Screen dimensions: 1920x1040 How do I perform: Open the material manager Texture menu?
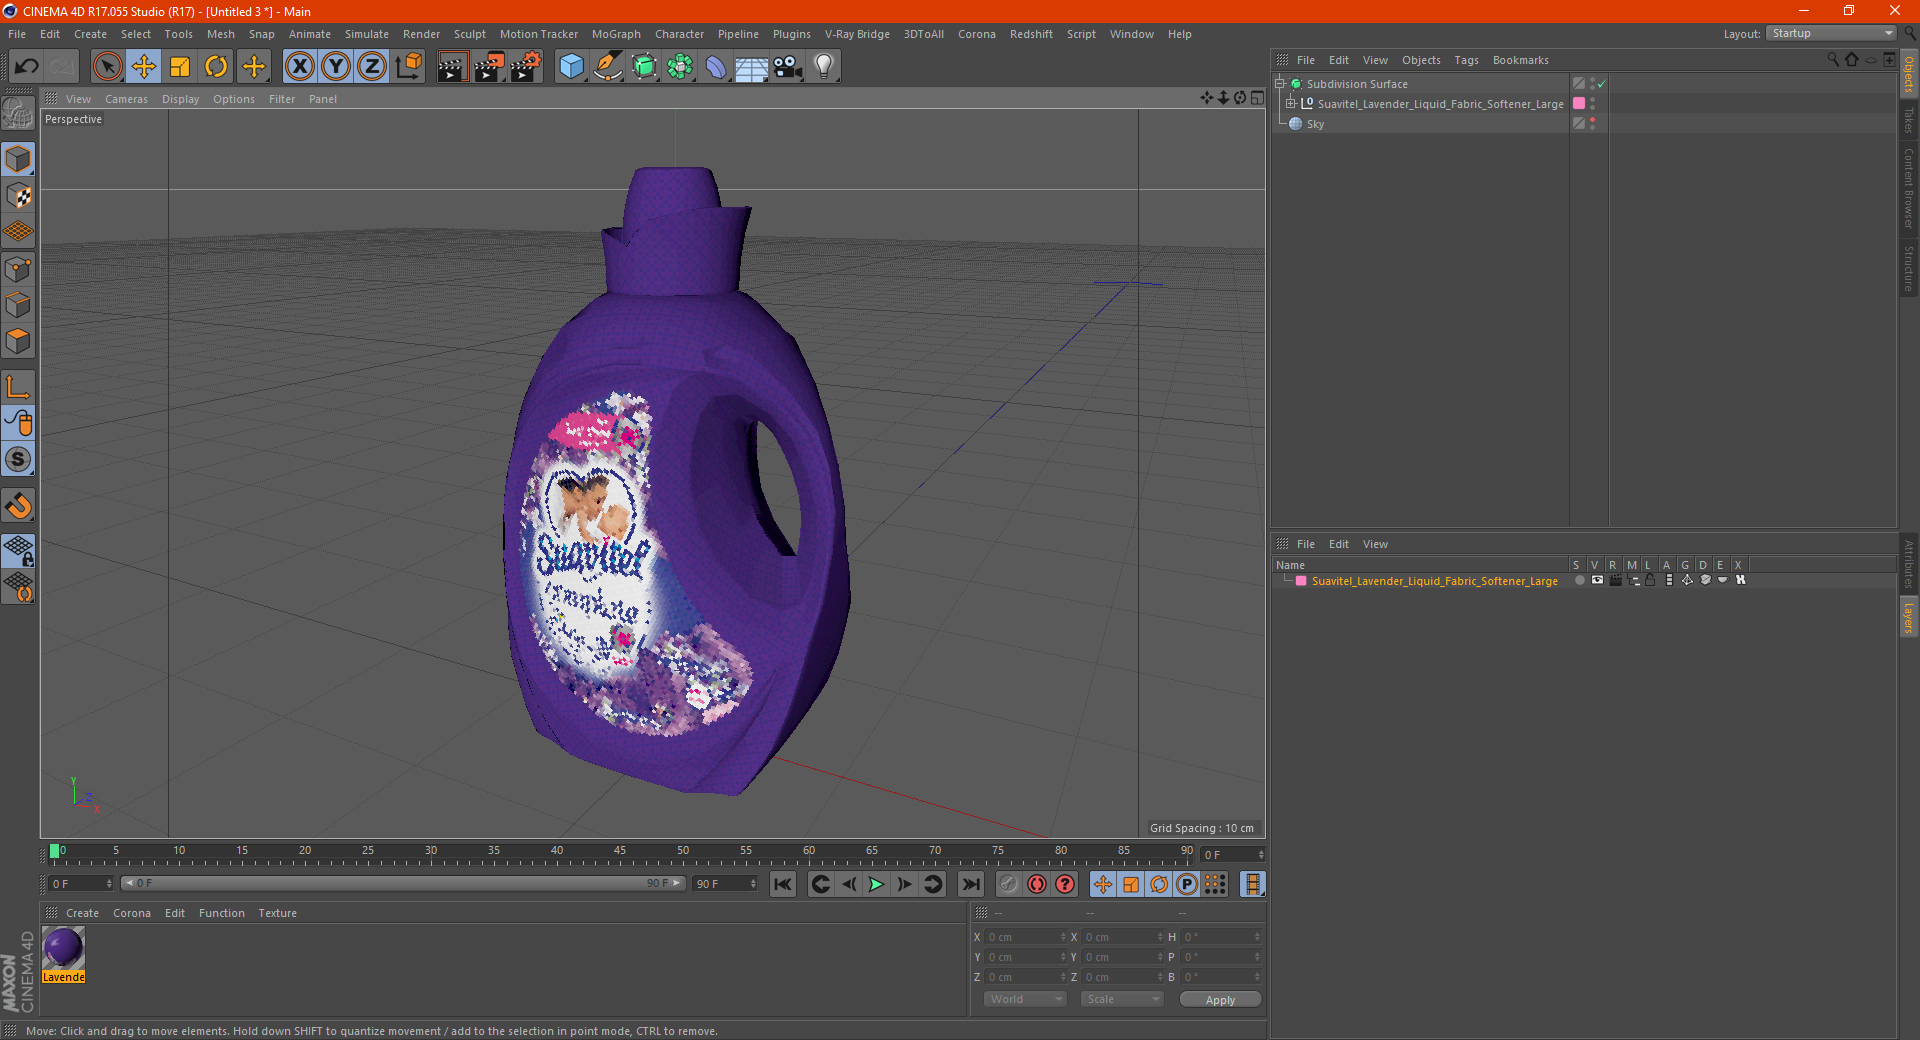click(x=277, y=913)
